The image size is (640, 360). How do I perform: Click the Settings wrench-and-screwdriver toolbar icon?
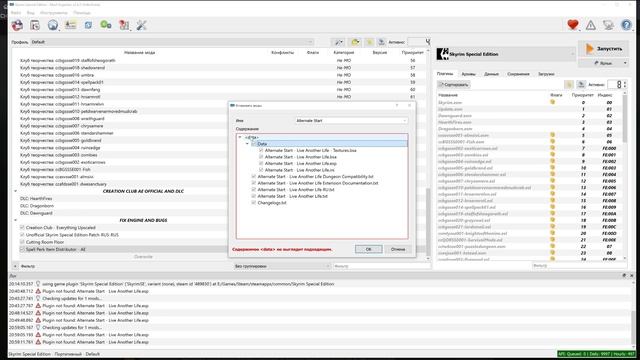(x=141, y=25)
